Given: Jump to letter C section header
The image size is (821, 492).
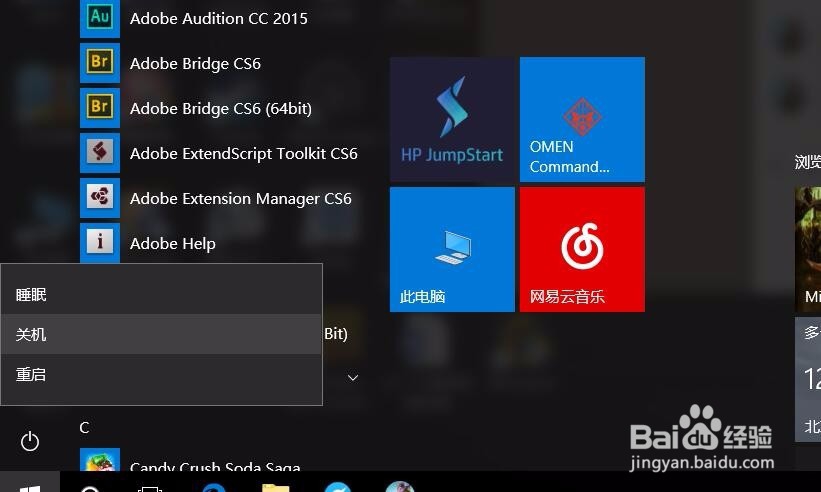Looking at the screenshot, I should (84, 428).
